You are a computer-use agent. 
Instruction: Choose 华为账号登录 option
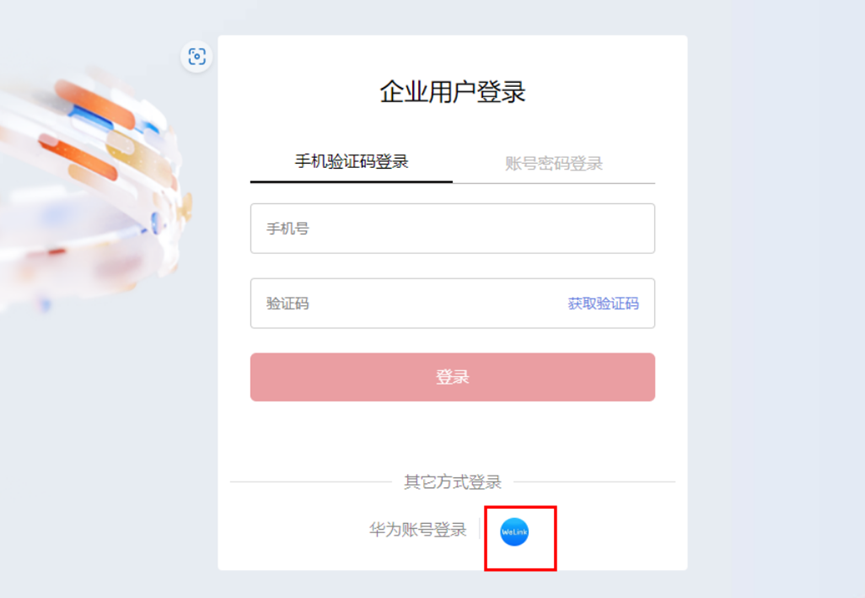click(x=418, y=530)
